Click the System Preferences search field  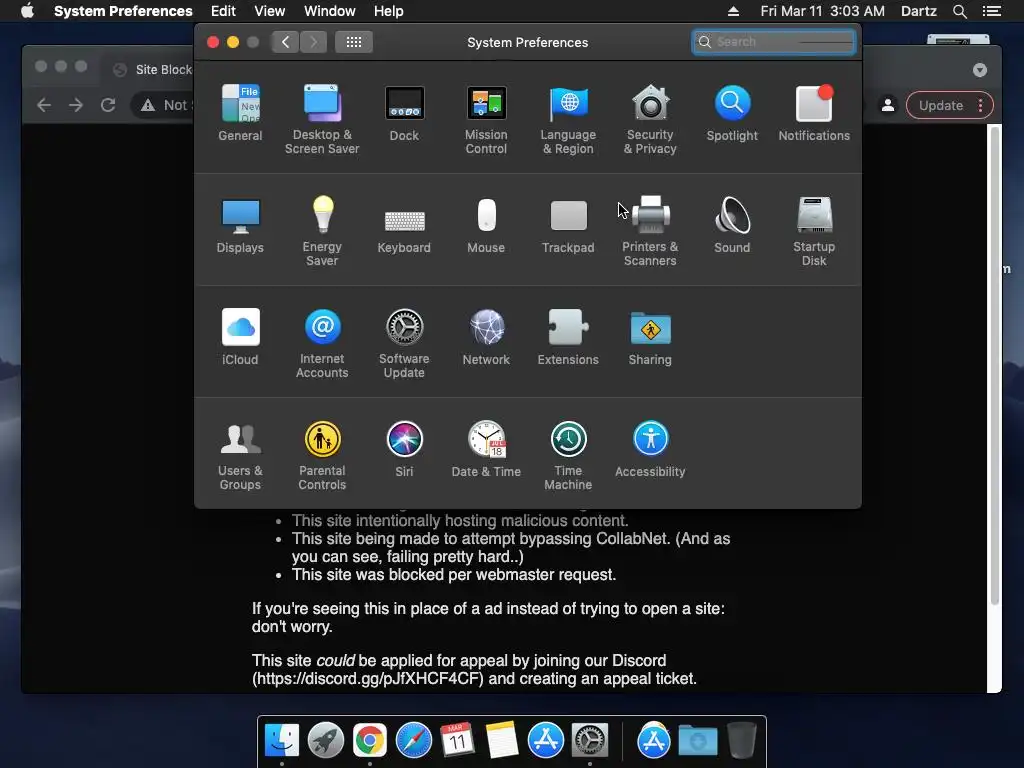tap(773, 42)
